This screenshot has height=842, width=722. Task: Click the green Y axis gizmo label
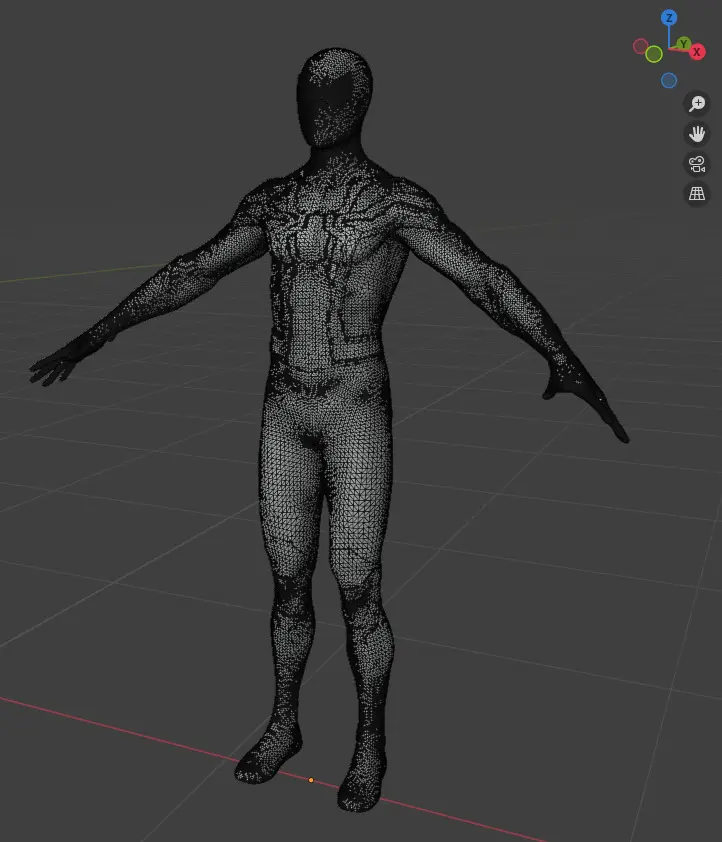683,43
